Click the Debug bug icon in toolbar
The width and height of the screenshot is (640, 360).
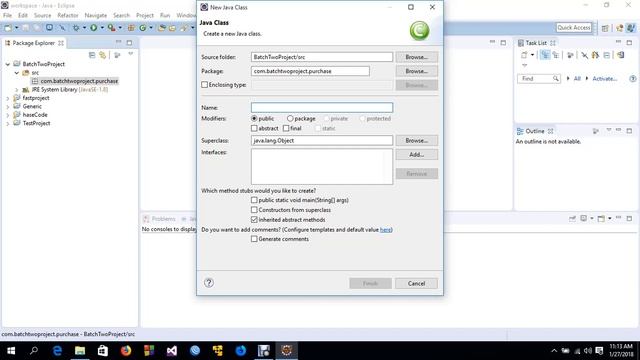76,28
